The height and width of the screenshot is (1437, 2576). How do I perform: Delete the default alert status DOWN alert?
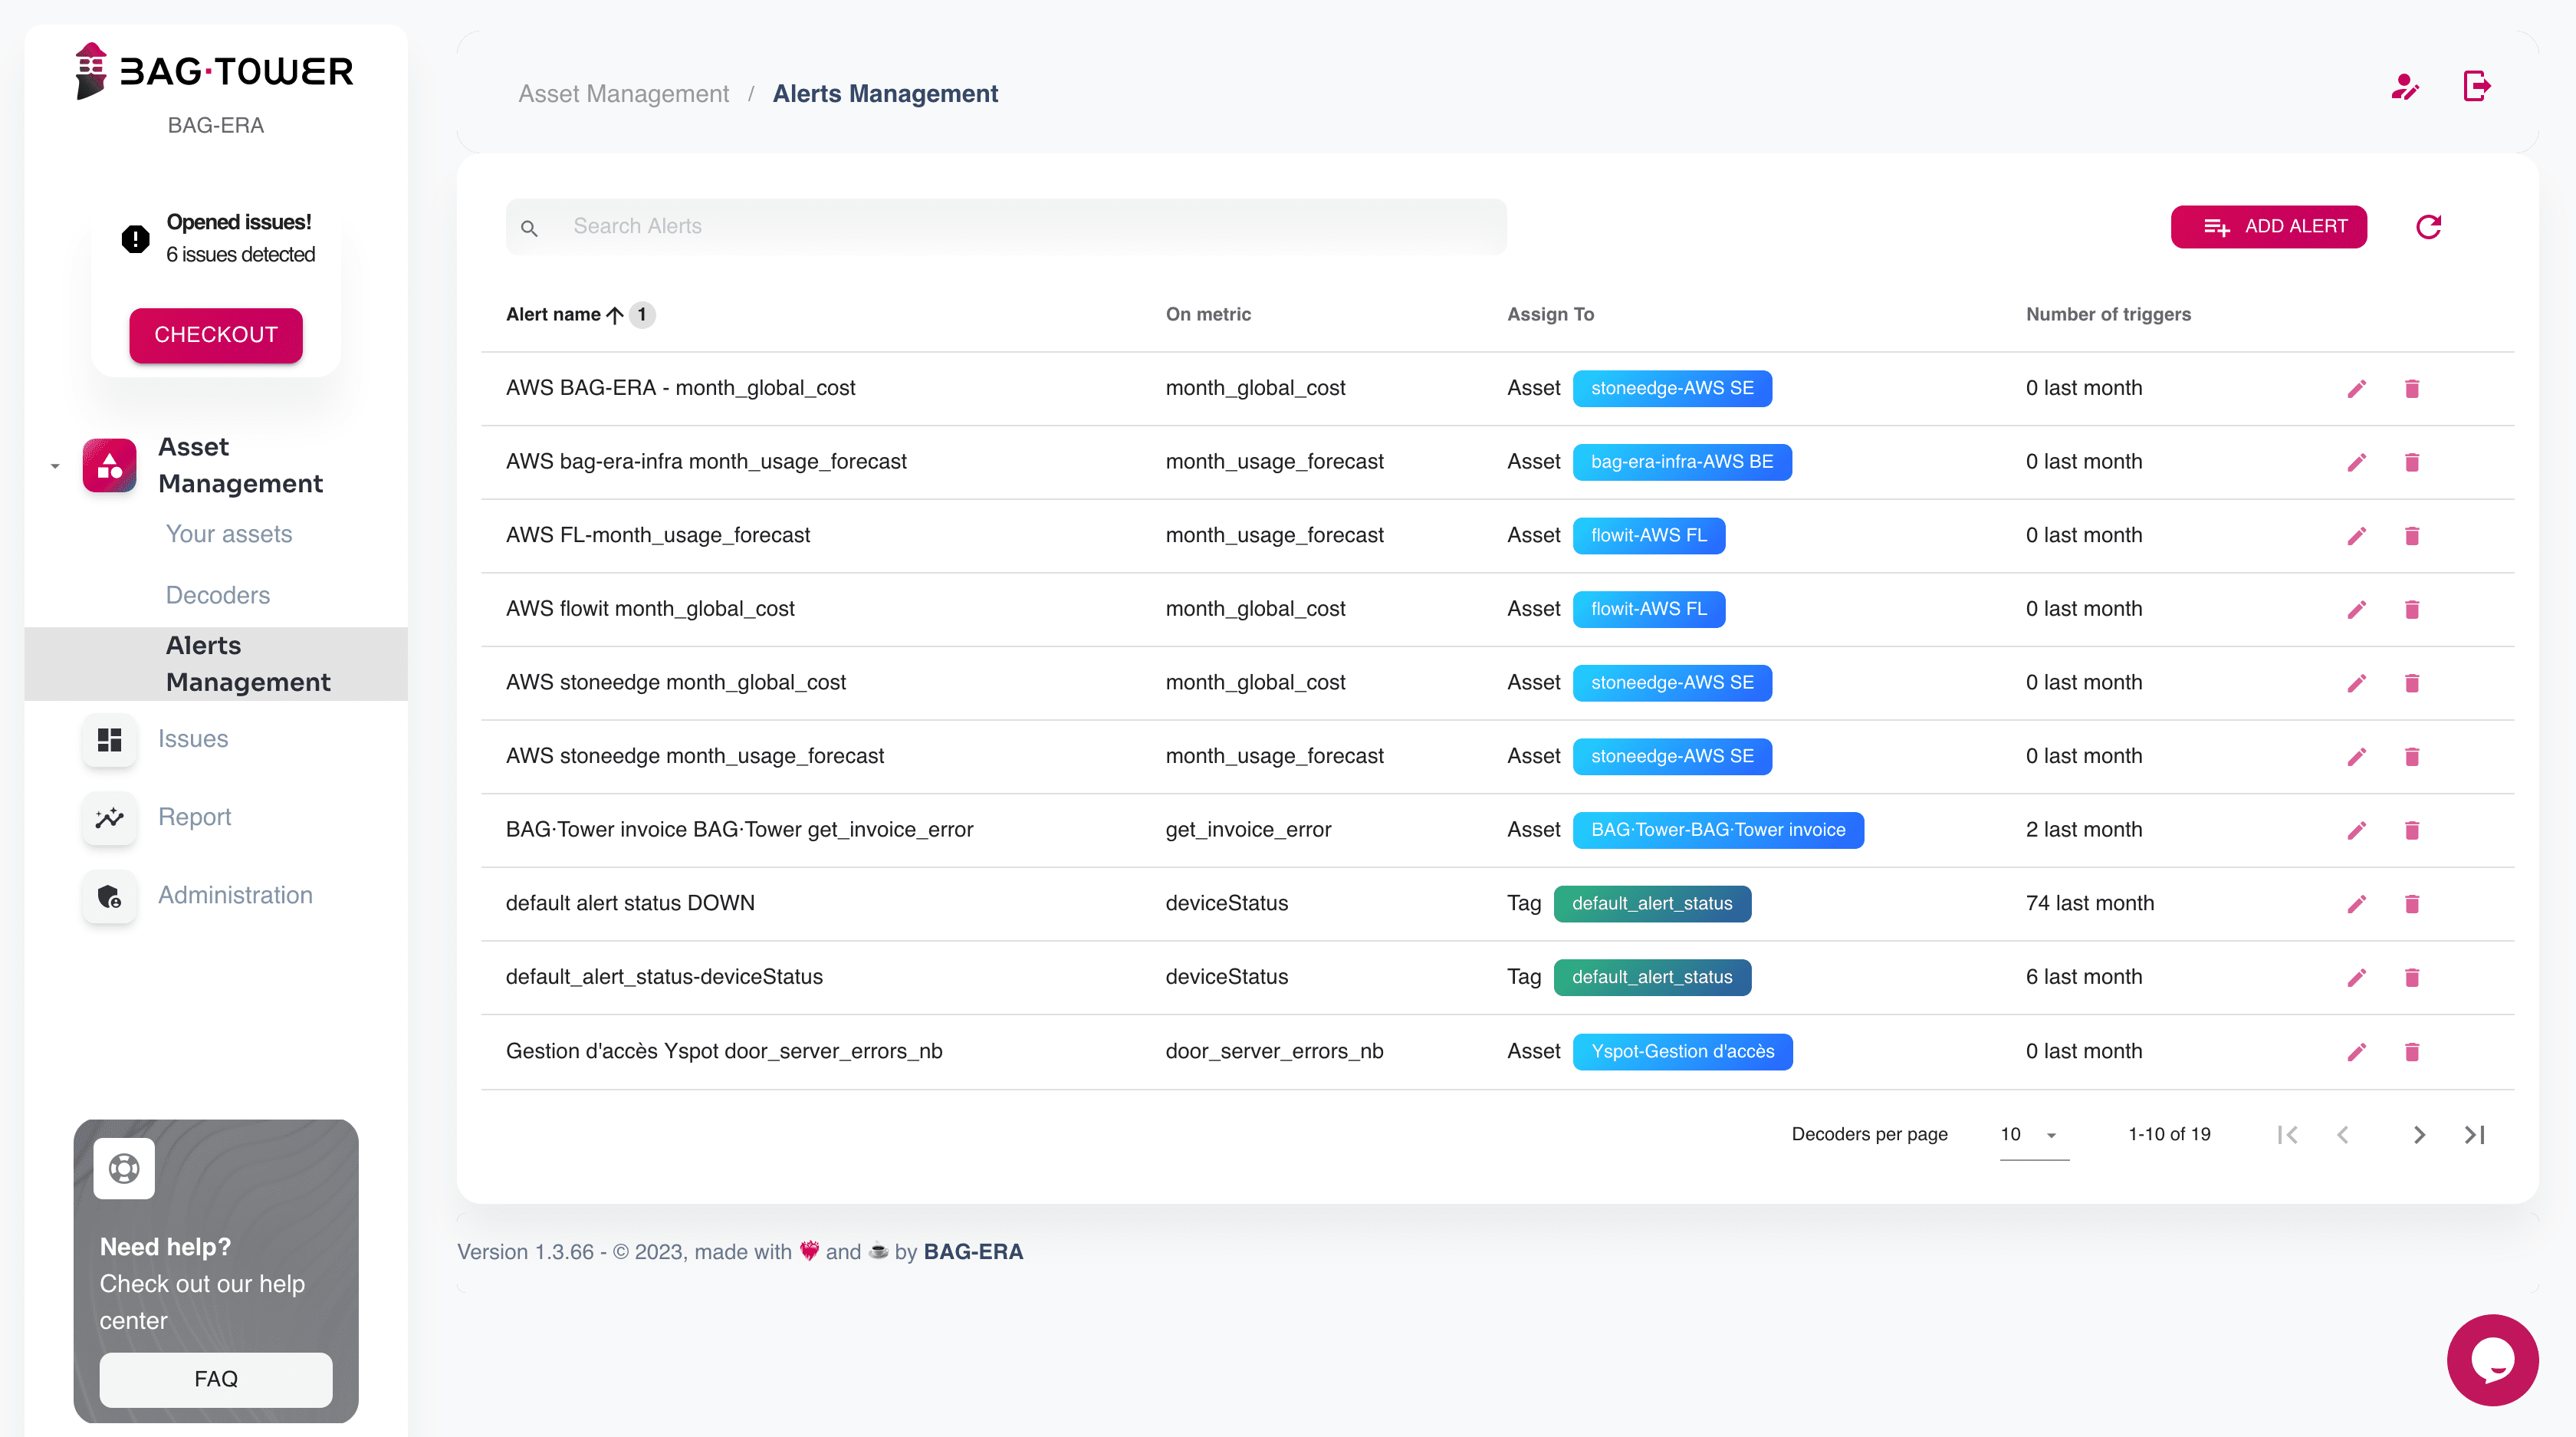click(2411, 904)
